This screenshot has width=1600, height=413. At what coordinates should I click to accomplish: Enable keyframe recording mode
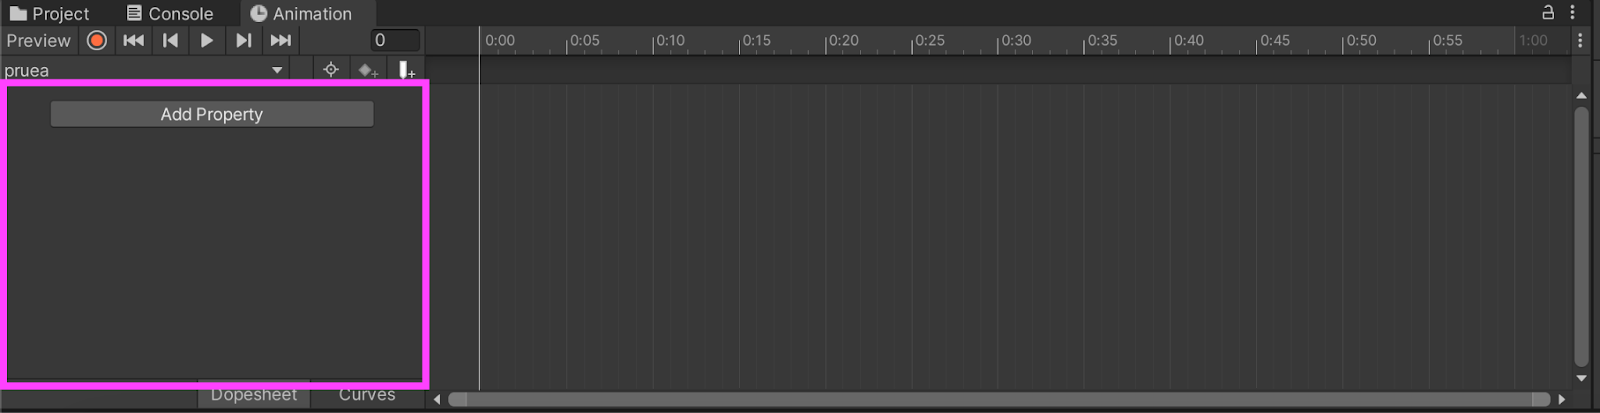[97, 40]
